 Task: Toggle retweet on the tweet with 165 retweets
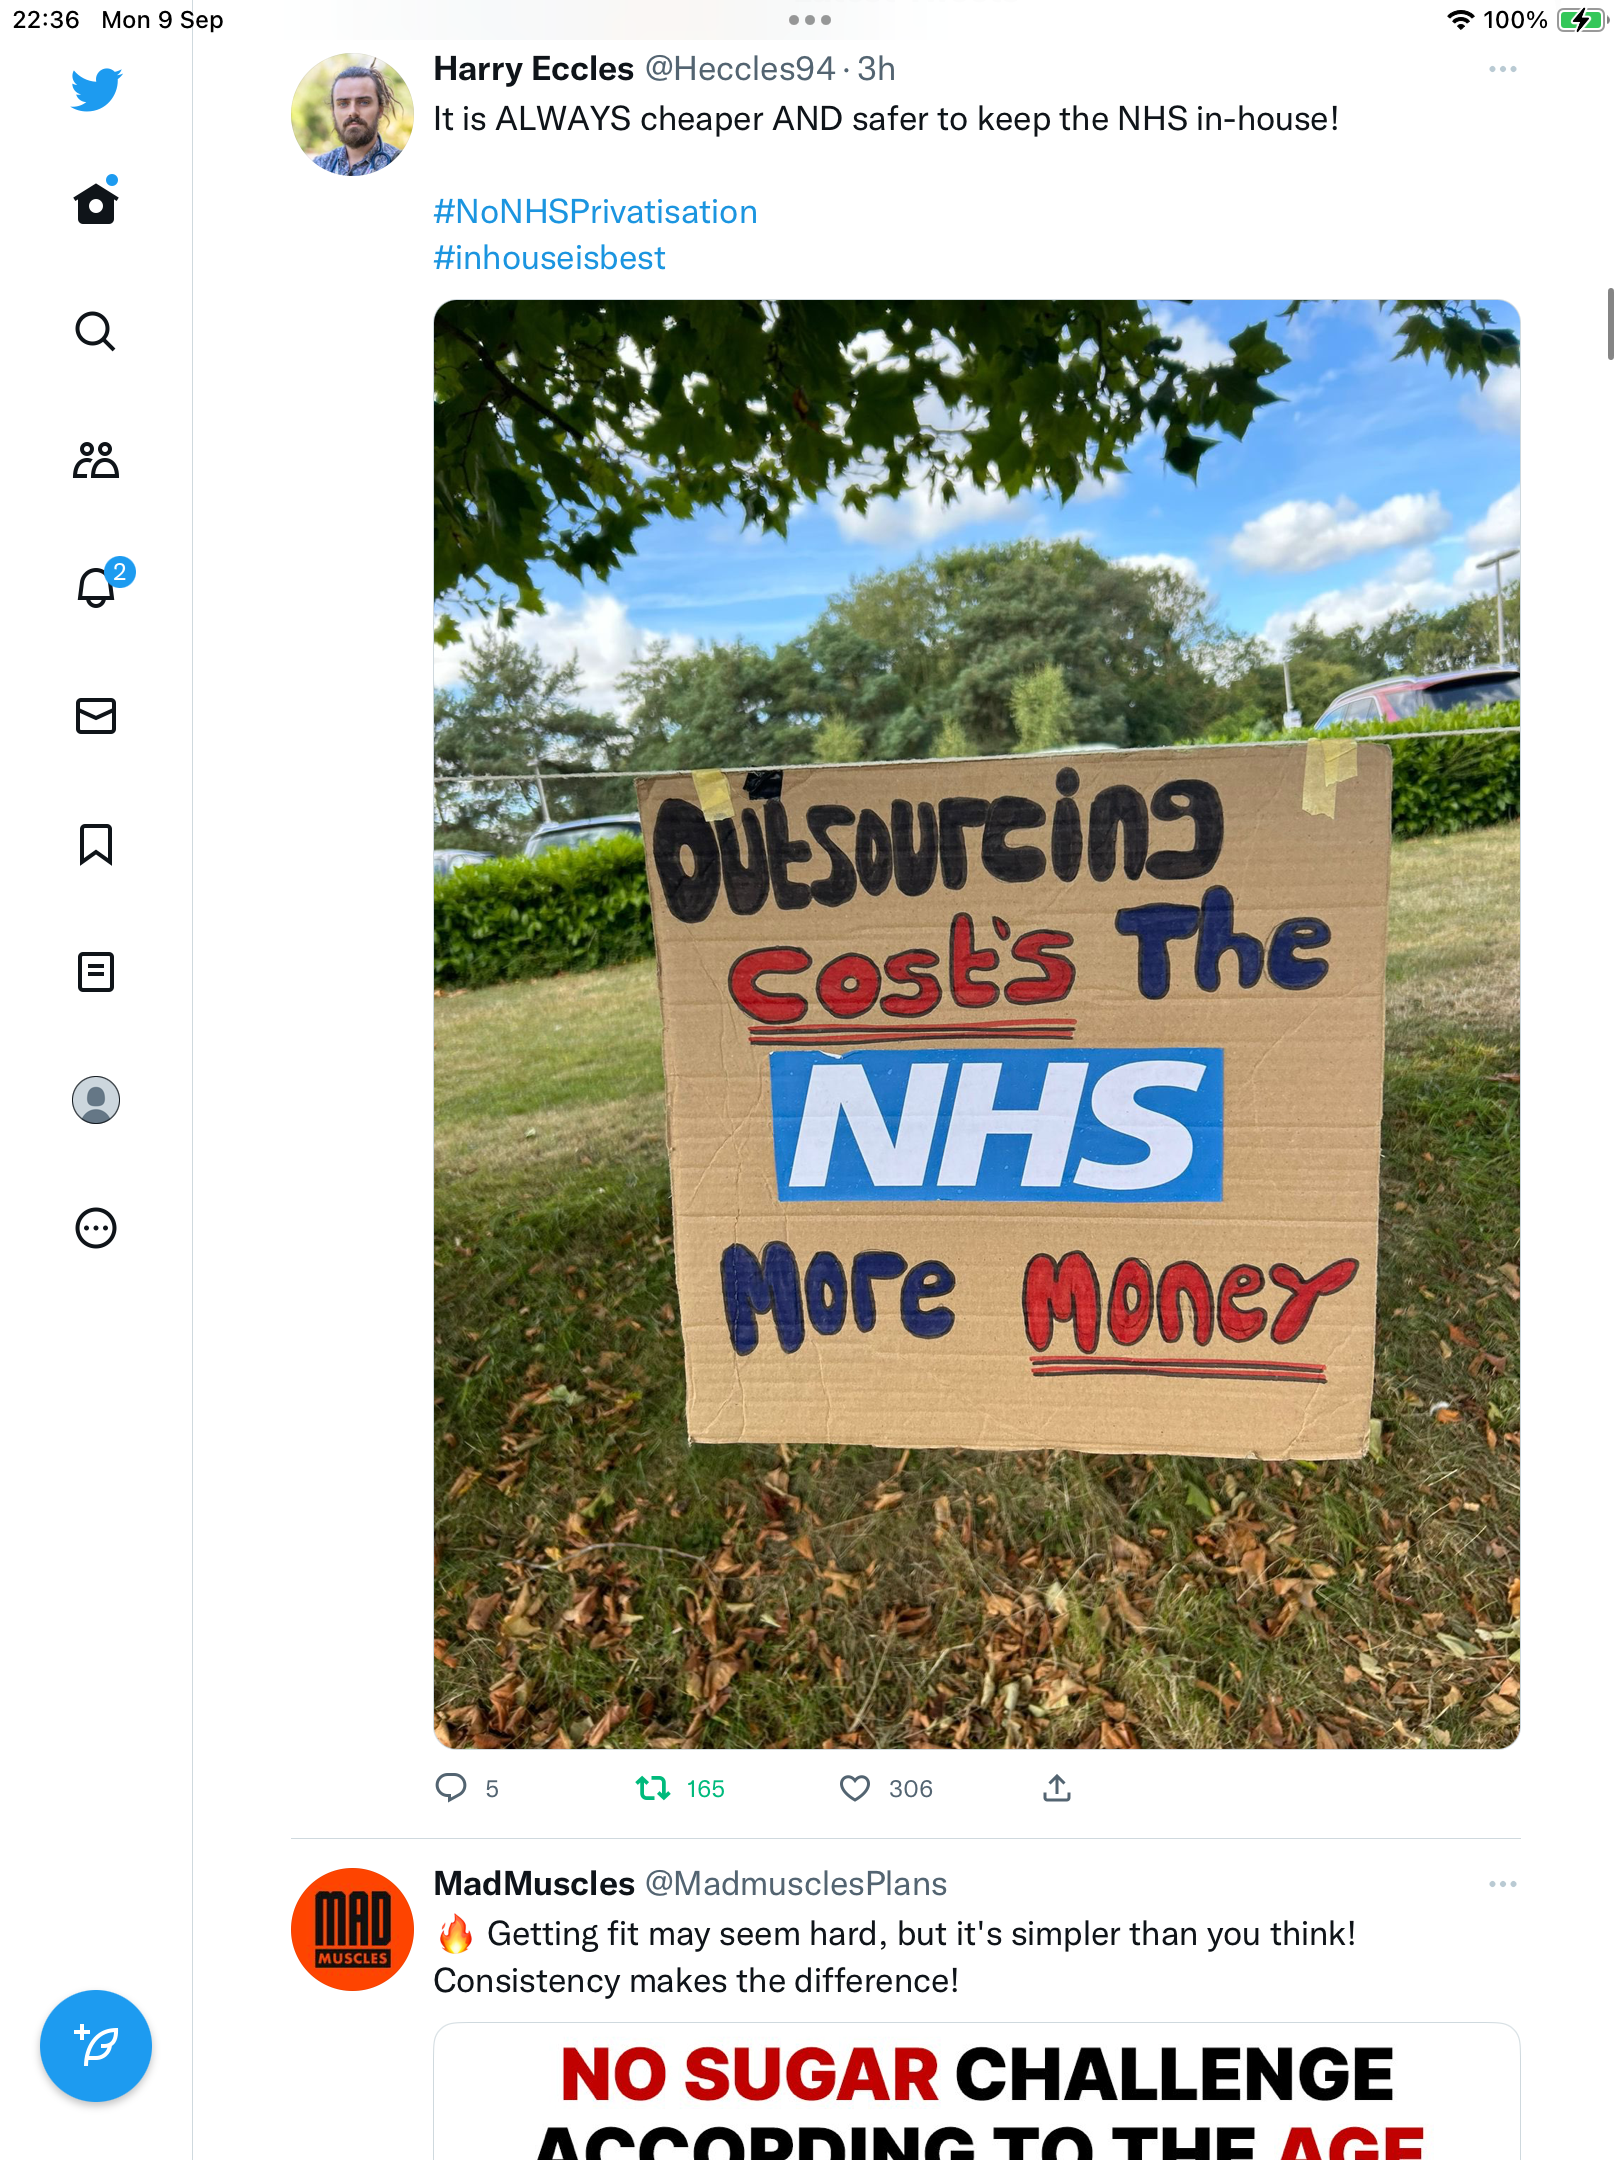[x=653, y=1788]
